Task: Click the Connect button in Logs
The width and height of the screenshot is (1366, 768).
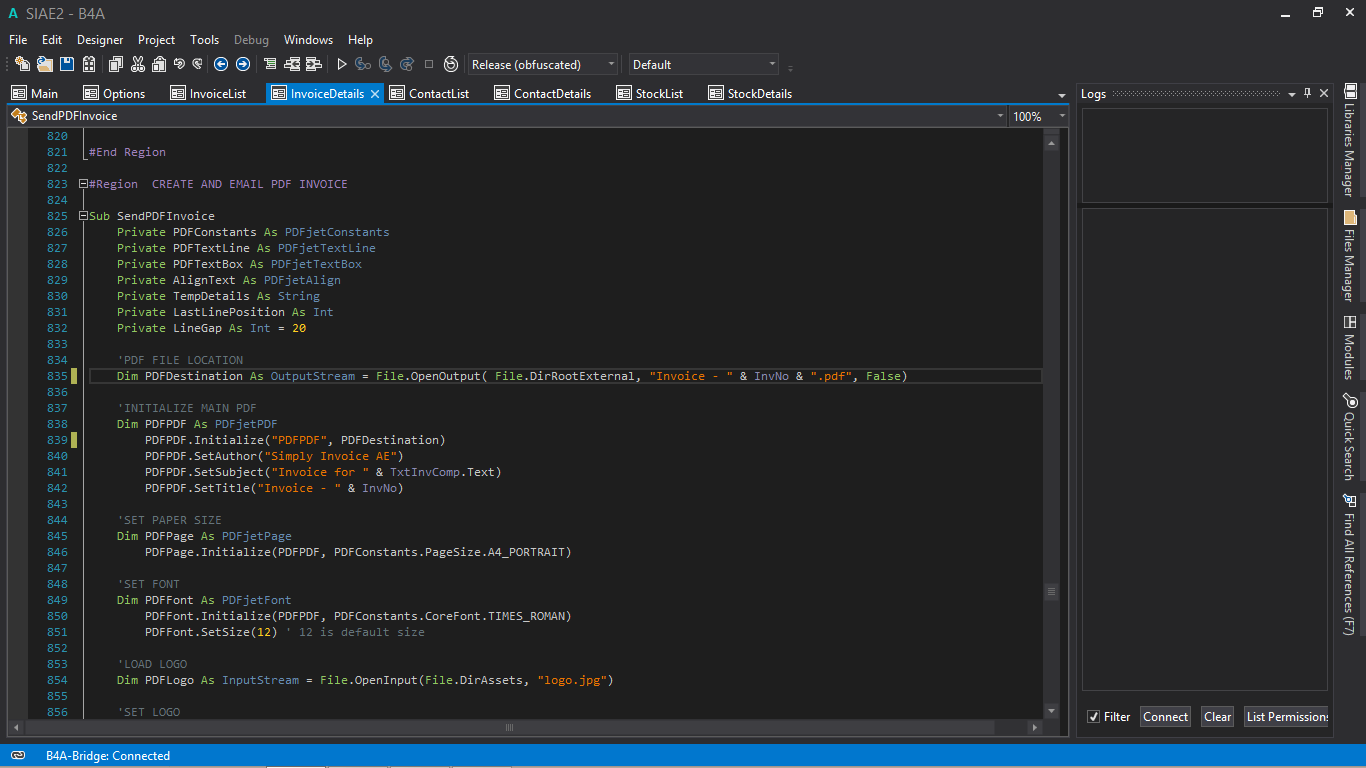Action: (x=1166, y=717)
